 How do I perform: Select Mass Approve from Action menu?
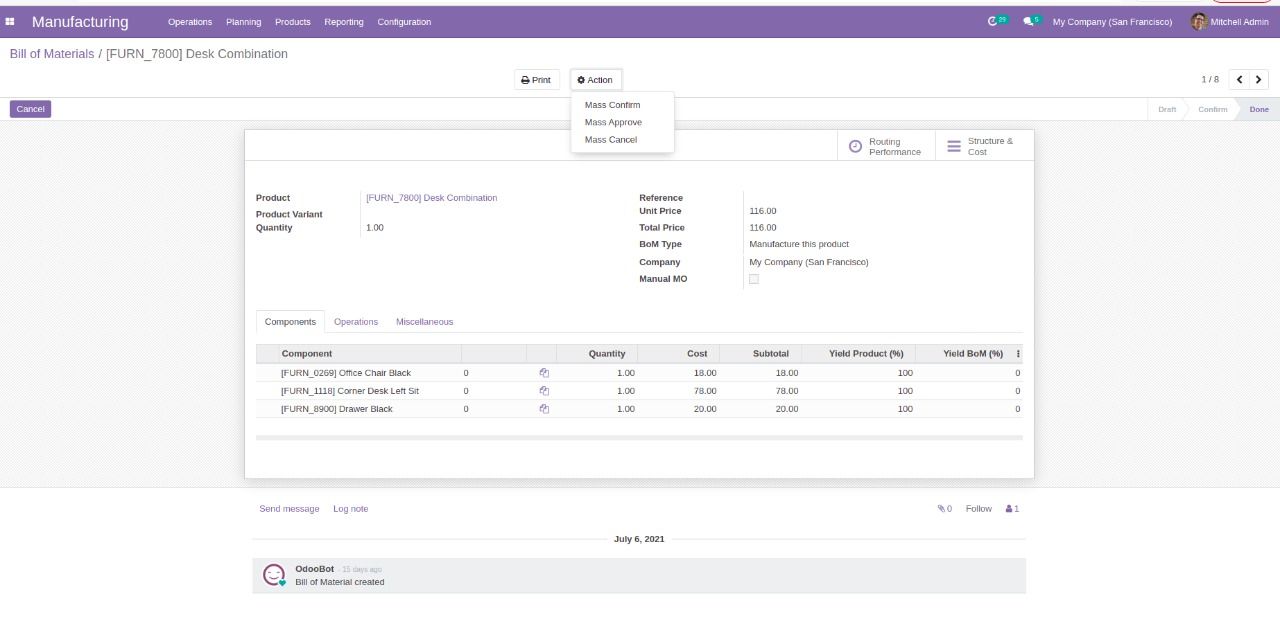pos(613,122)
